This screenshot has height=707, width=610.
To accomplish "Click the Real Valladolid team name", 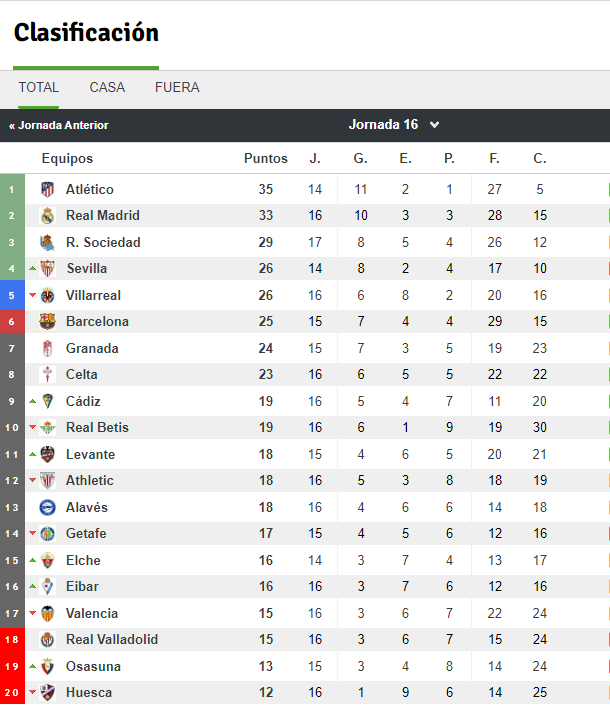I will [x=112, y=640].
